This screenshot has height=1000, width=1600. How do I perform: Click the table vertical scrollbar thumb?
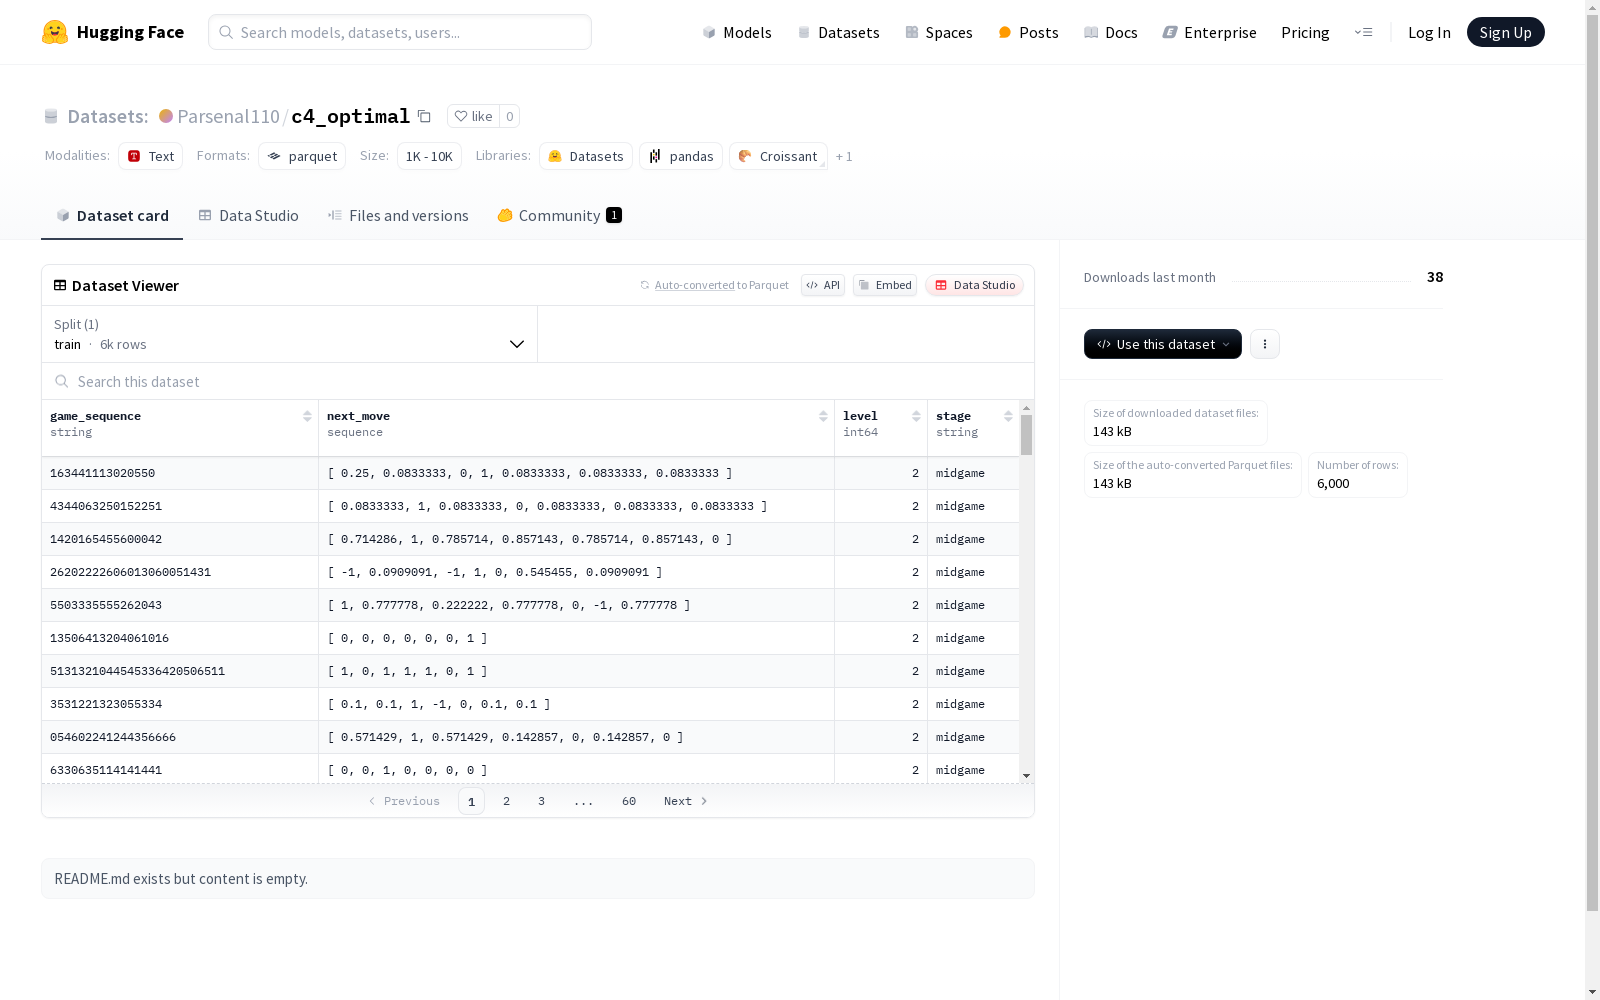point(1026,435)
